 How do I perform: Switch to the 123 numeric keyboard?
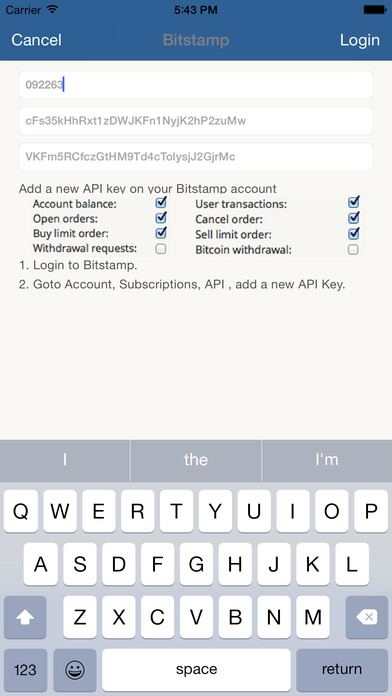(25, 670)
